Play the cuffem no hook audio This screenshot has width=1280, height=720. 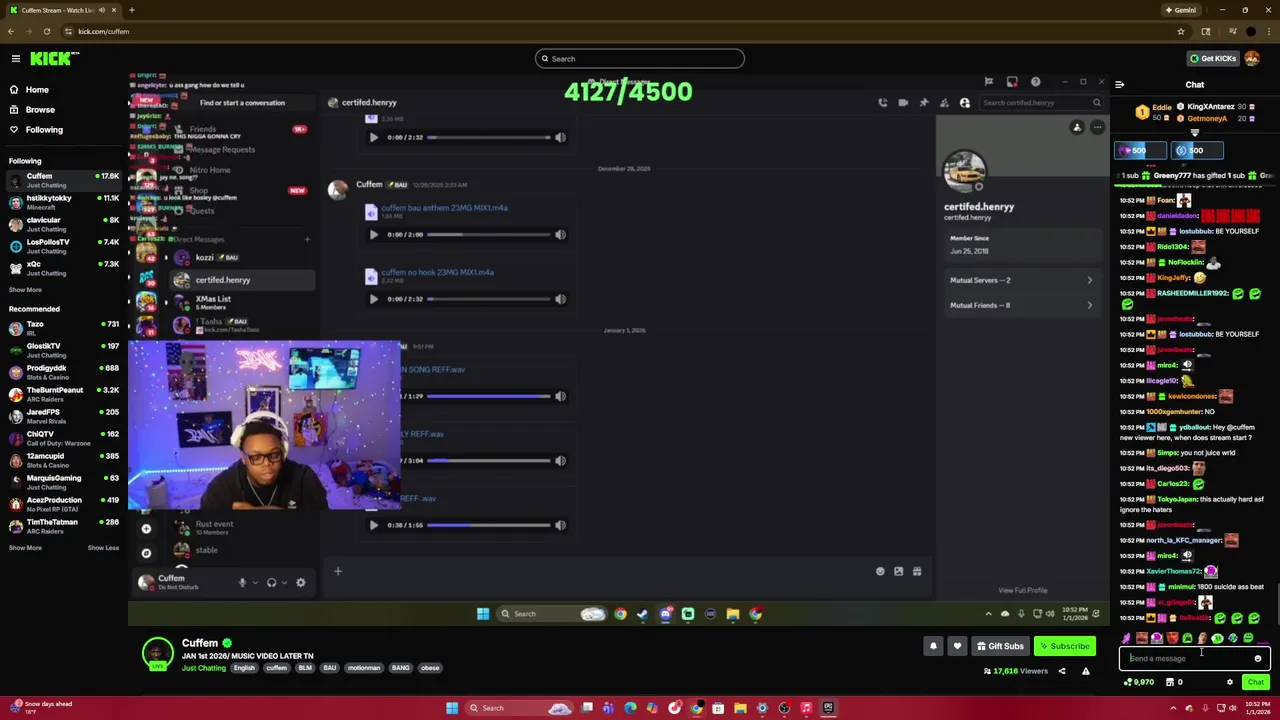click(373, 299)
